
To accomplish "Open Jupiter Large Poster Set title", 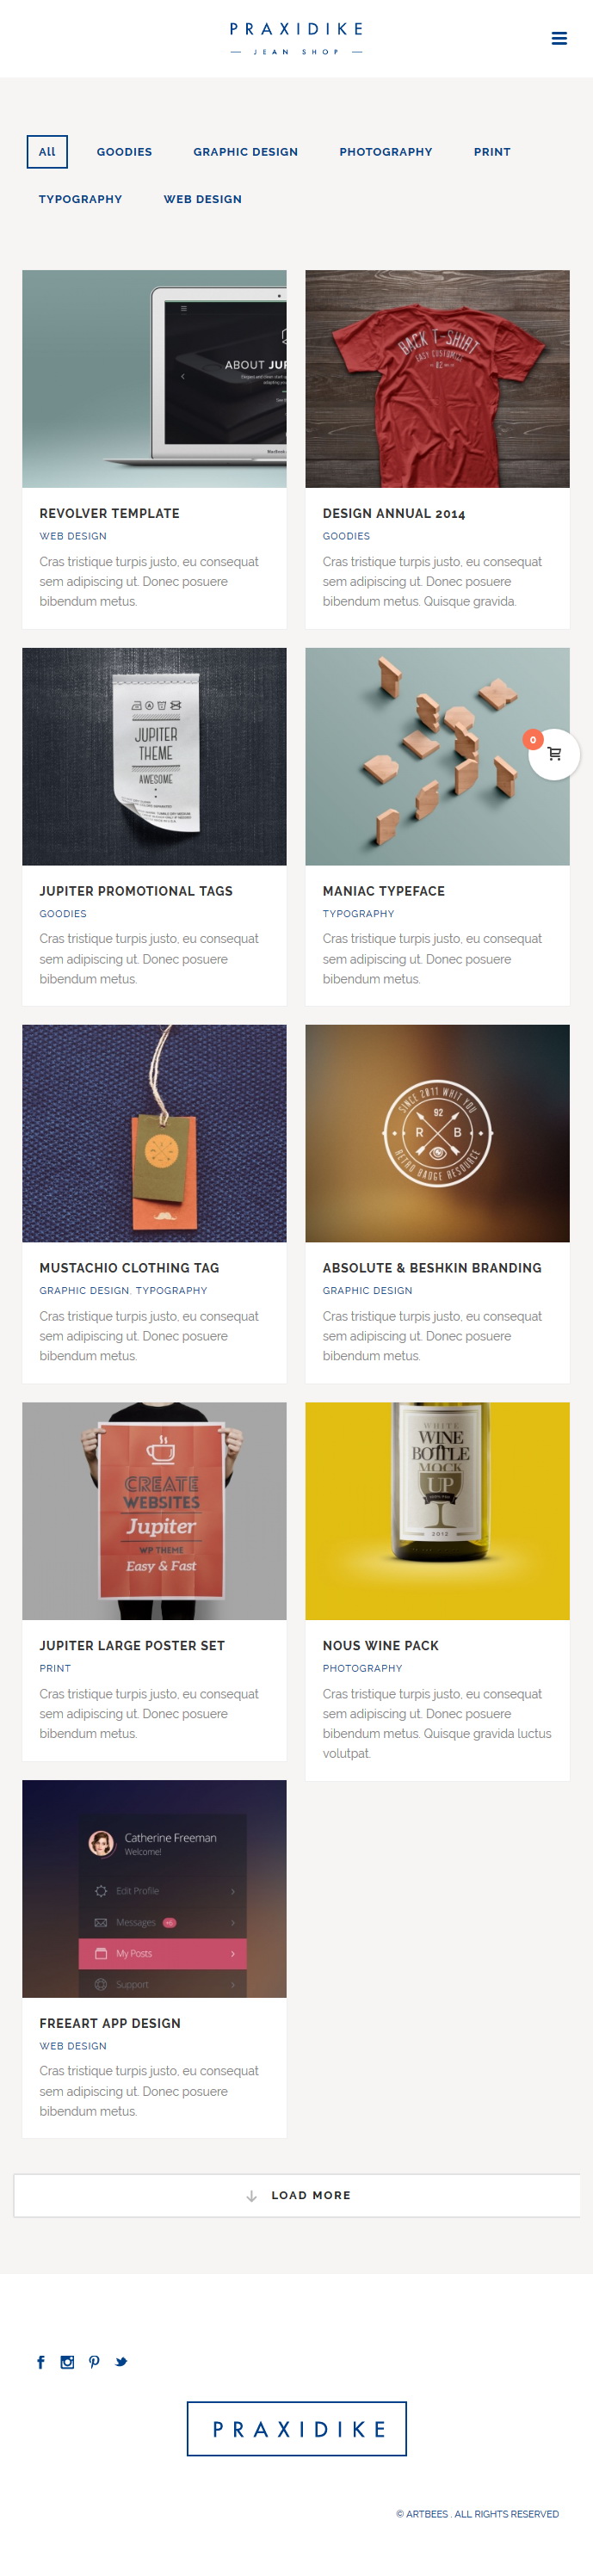I will tap(132, 1645).
